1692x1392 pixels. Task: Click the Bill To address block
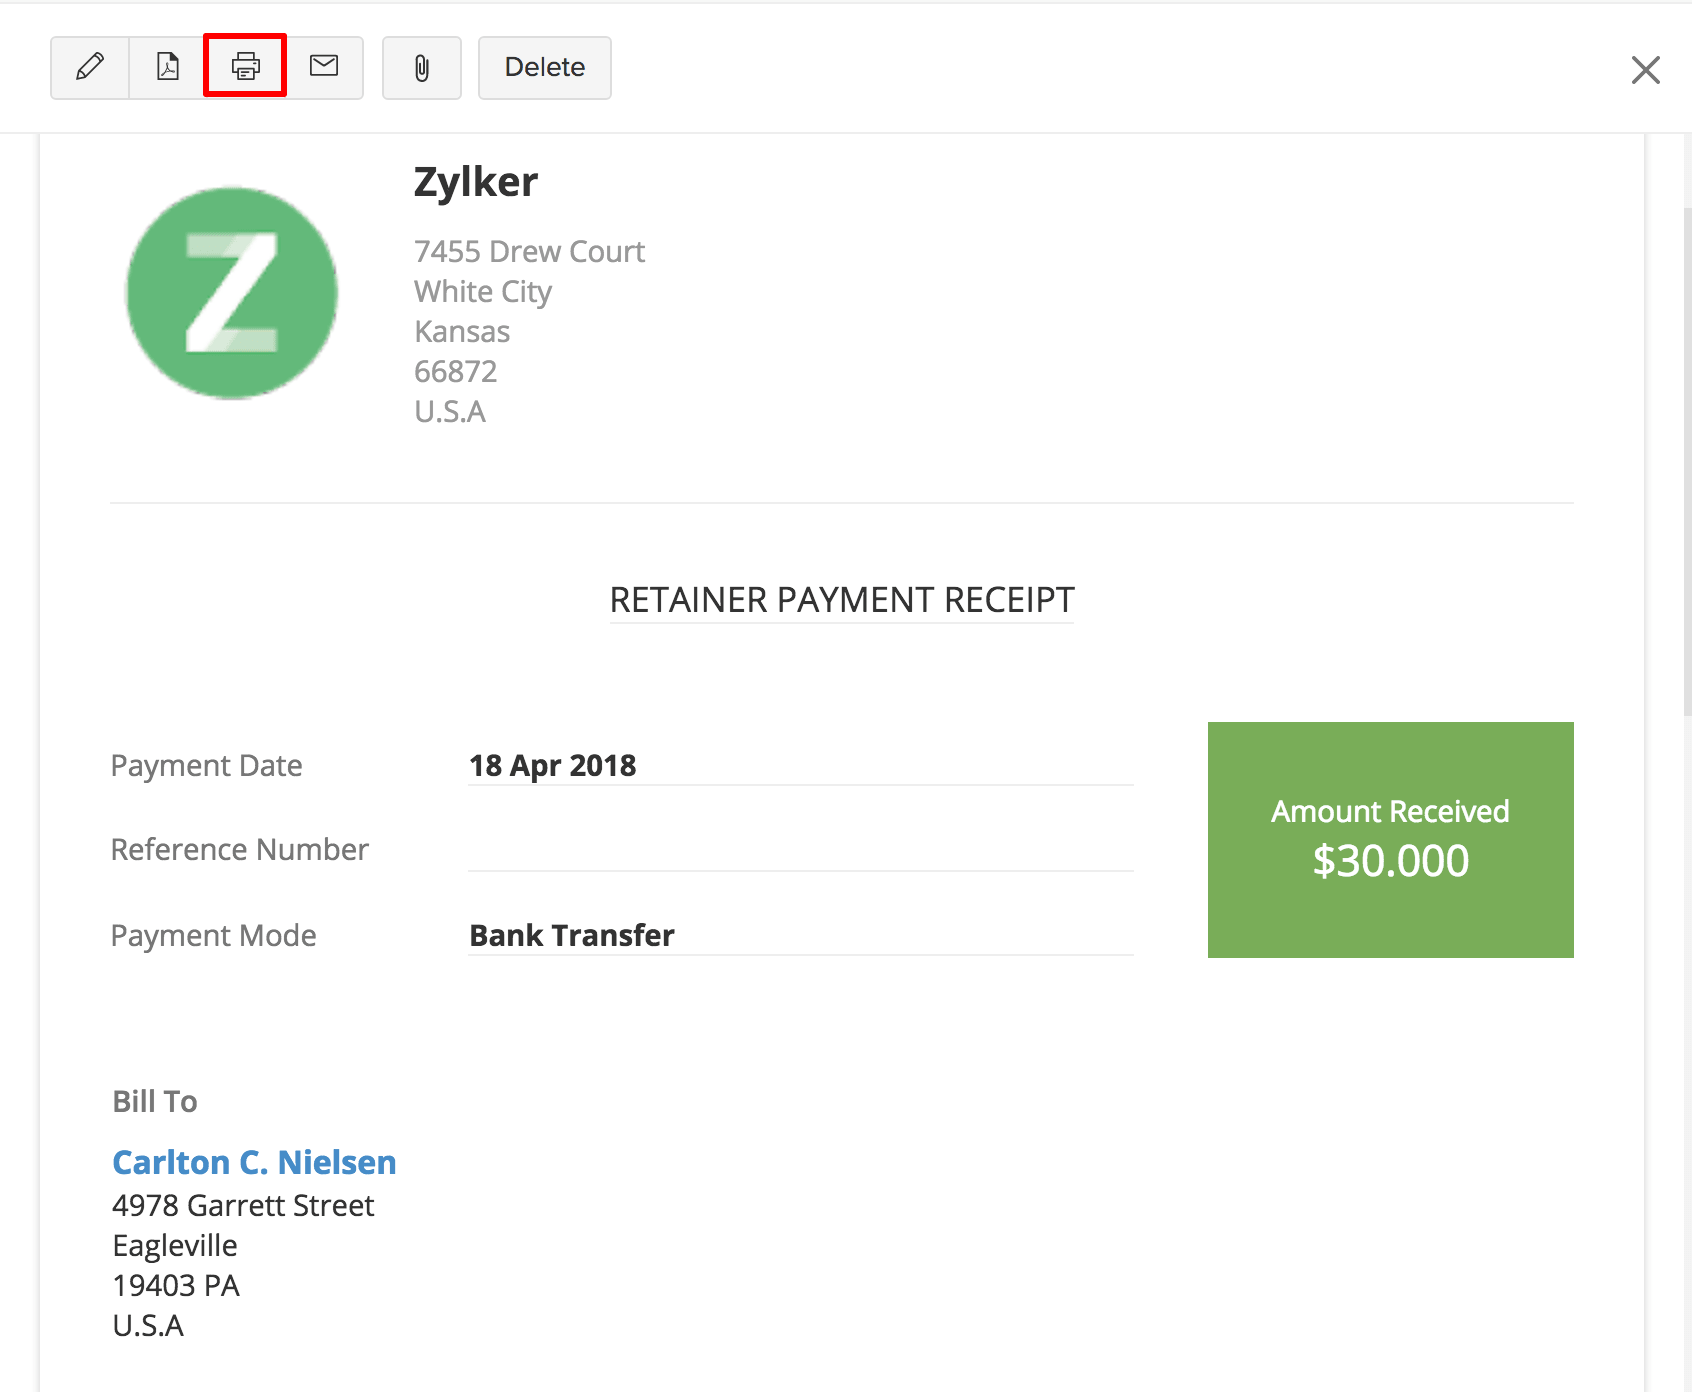[243, 1245]
